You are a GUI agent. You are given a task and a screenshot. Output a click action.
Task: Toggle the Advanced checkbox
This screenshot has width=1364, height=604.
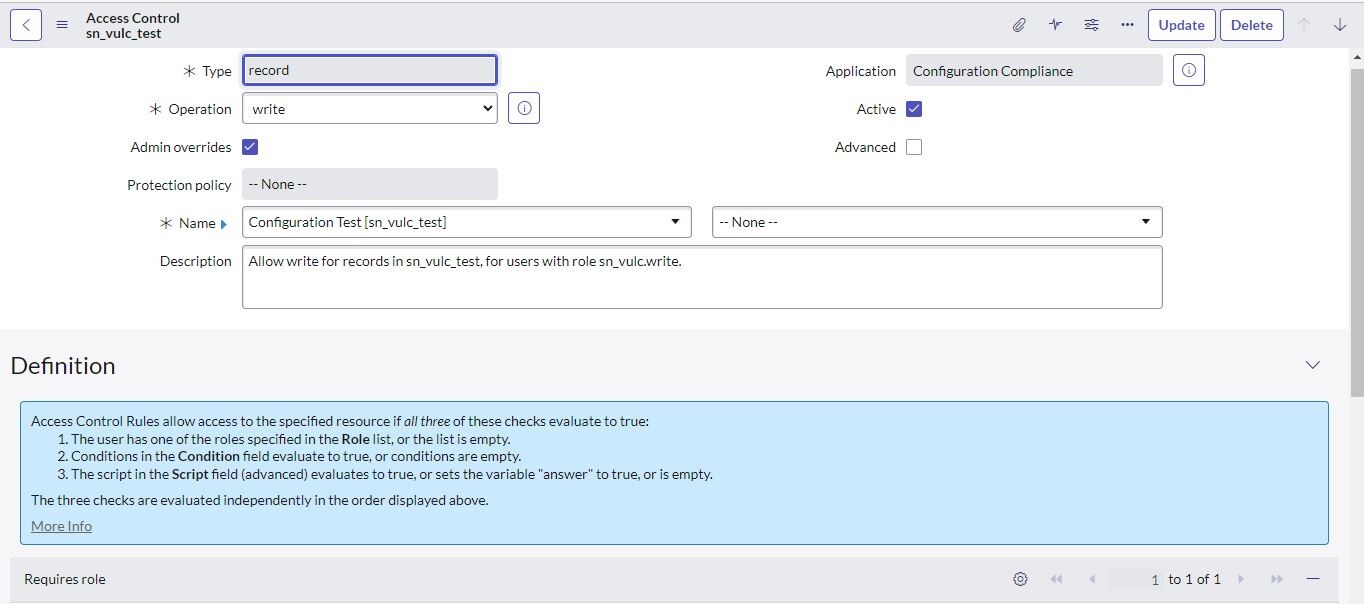tap(914, 147)
